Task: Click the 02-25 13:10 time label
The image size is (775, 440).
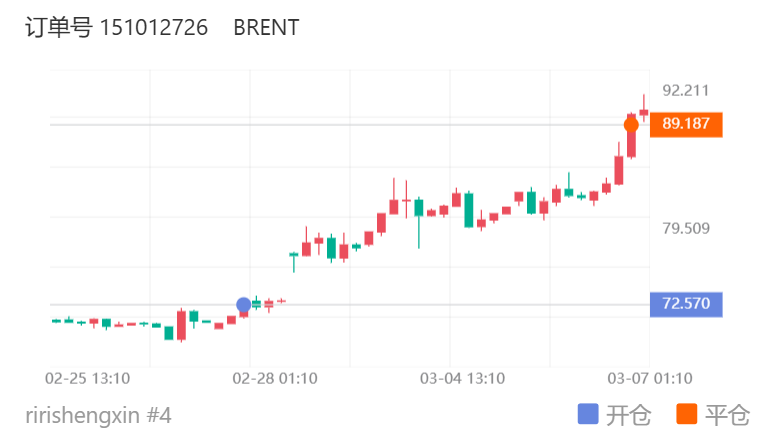Action: tap(88, 378)
